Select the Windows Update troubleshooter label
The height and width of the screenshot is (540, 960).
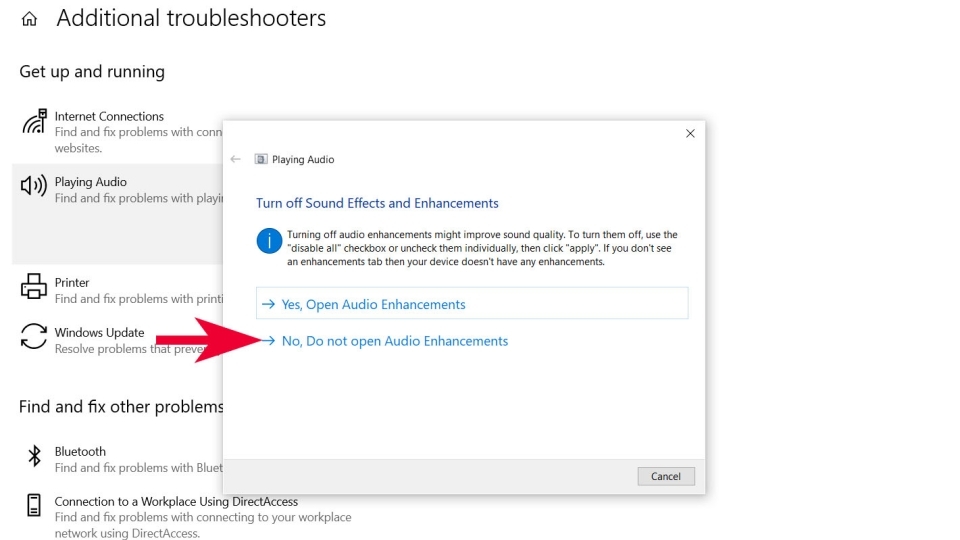tap(99, 332)
